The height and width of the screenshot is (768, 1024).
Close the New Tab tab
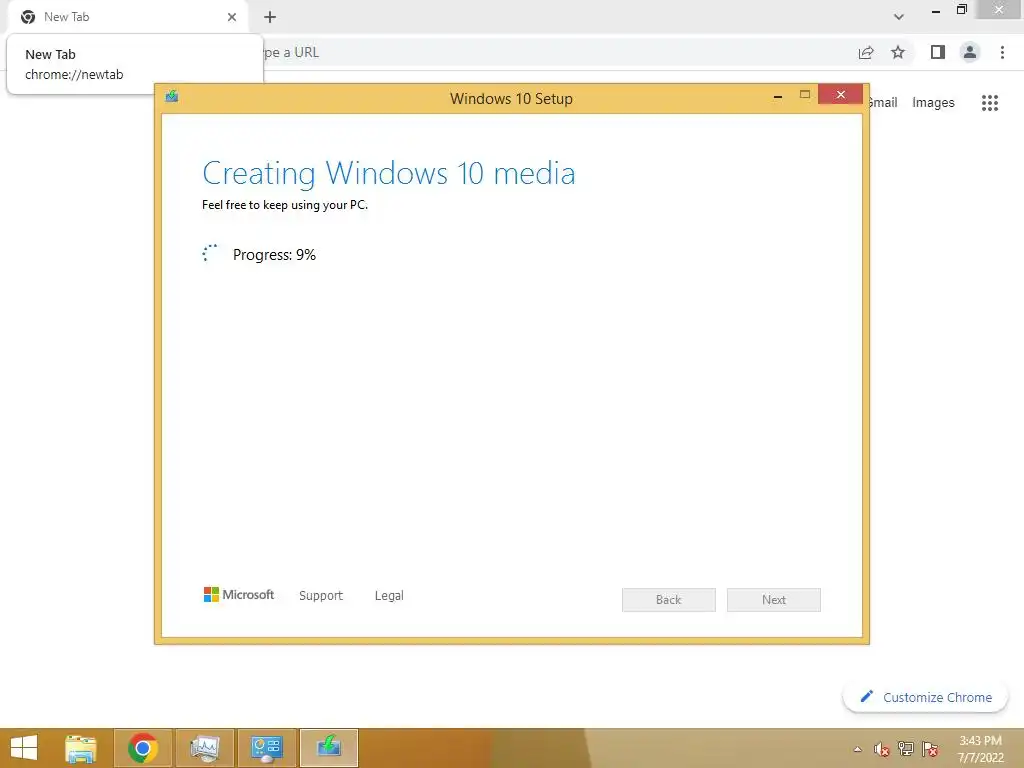pos(232,17)
